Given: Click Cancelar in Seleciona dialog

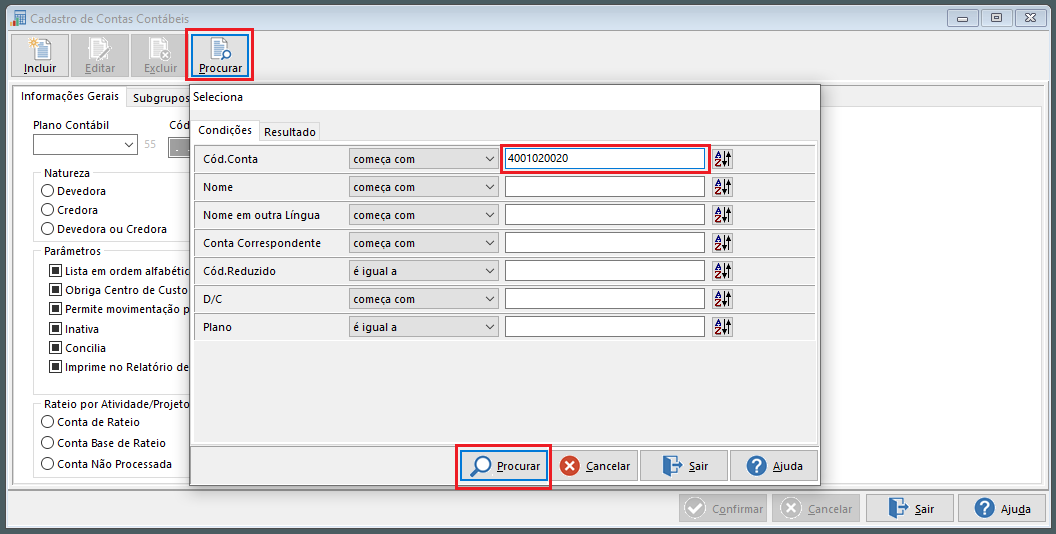Looking at the screenshot, I should click(x=595, y=466).
